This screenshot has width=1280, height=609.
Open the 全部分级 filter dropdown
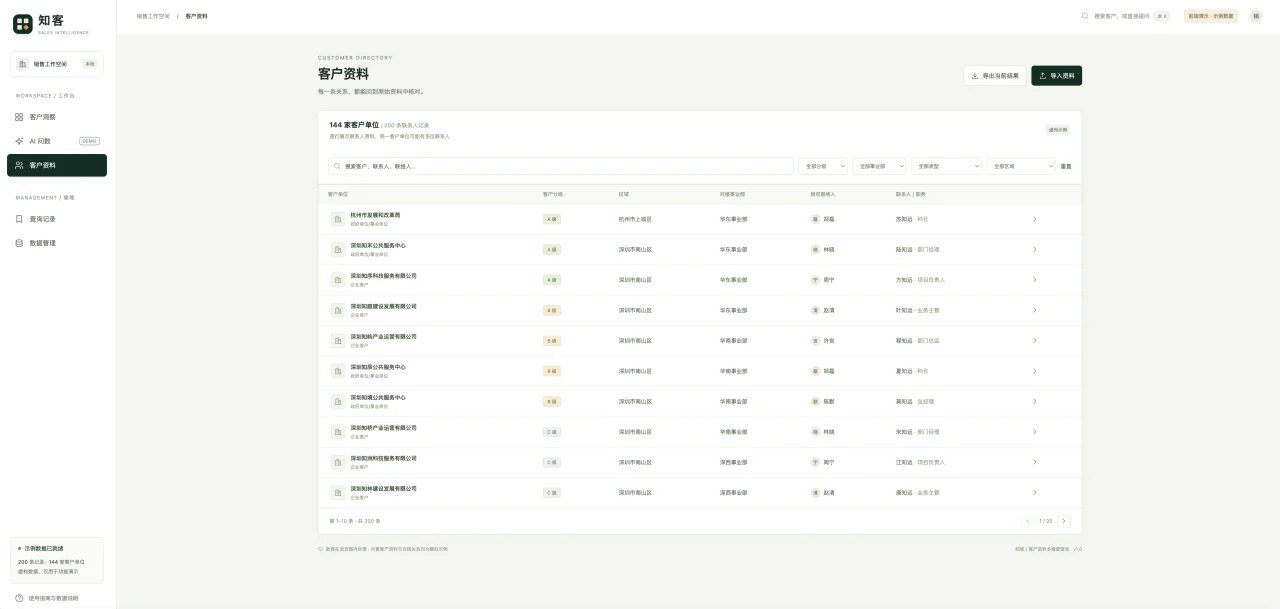coord(823,166)
